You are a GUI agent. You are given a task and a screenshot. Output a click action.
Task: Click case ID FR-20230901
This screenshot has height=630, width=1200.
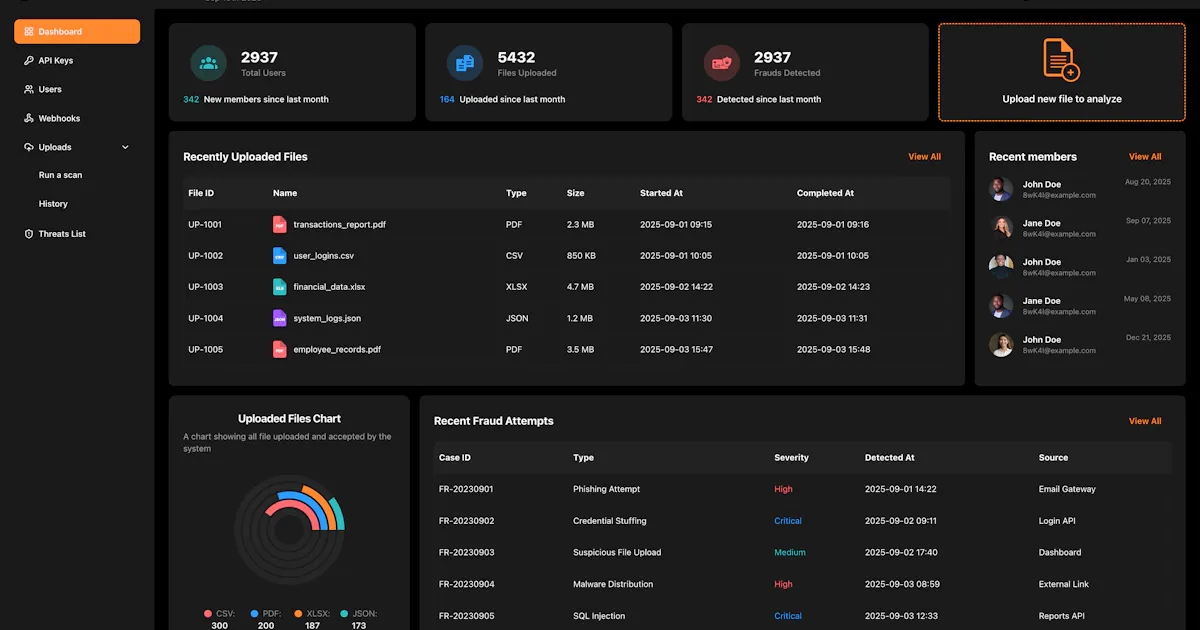pyautogui.click(x=466, y=489)
